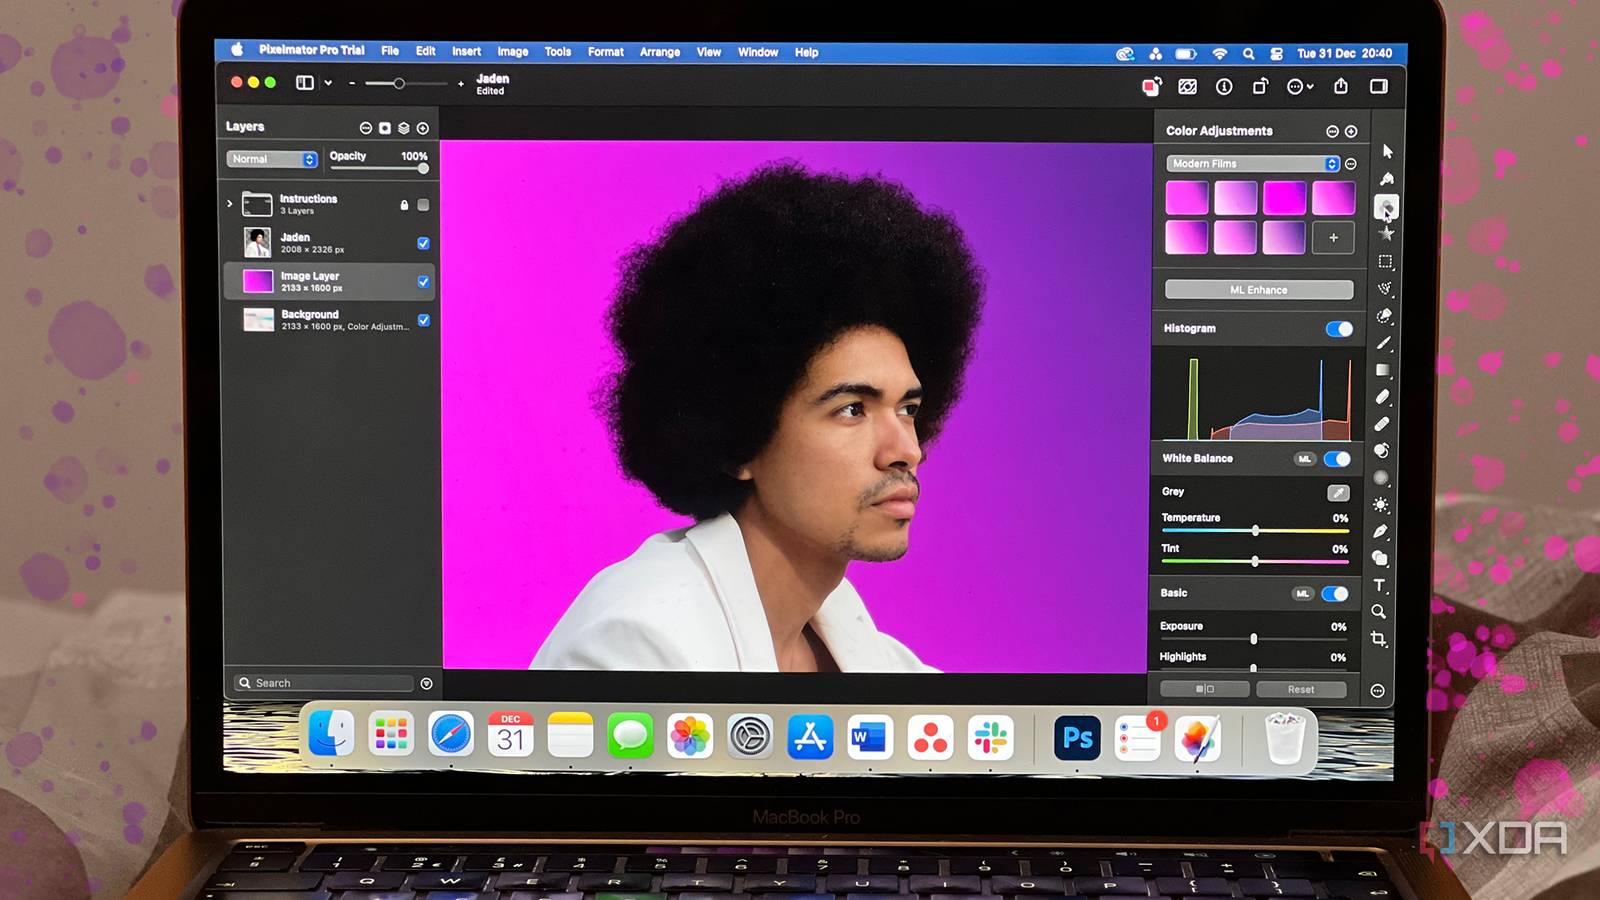This screenshot has height=900, width=1600.
Task: Open the Zoom tool
Action: tap(1378, 612)
